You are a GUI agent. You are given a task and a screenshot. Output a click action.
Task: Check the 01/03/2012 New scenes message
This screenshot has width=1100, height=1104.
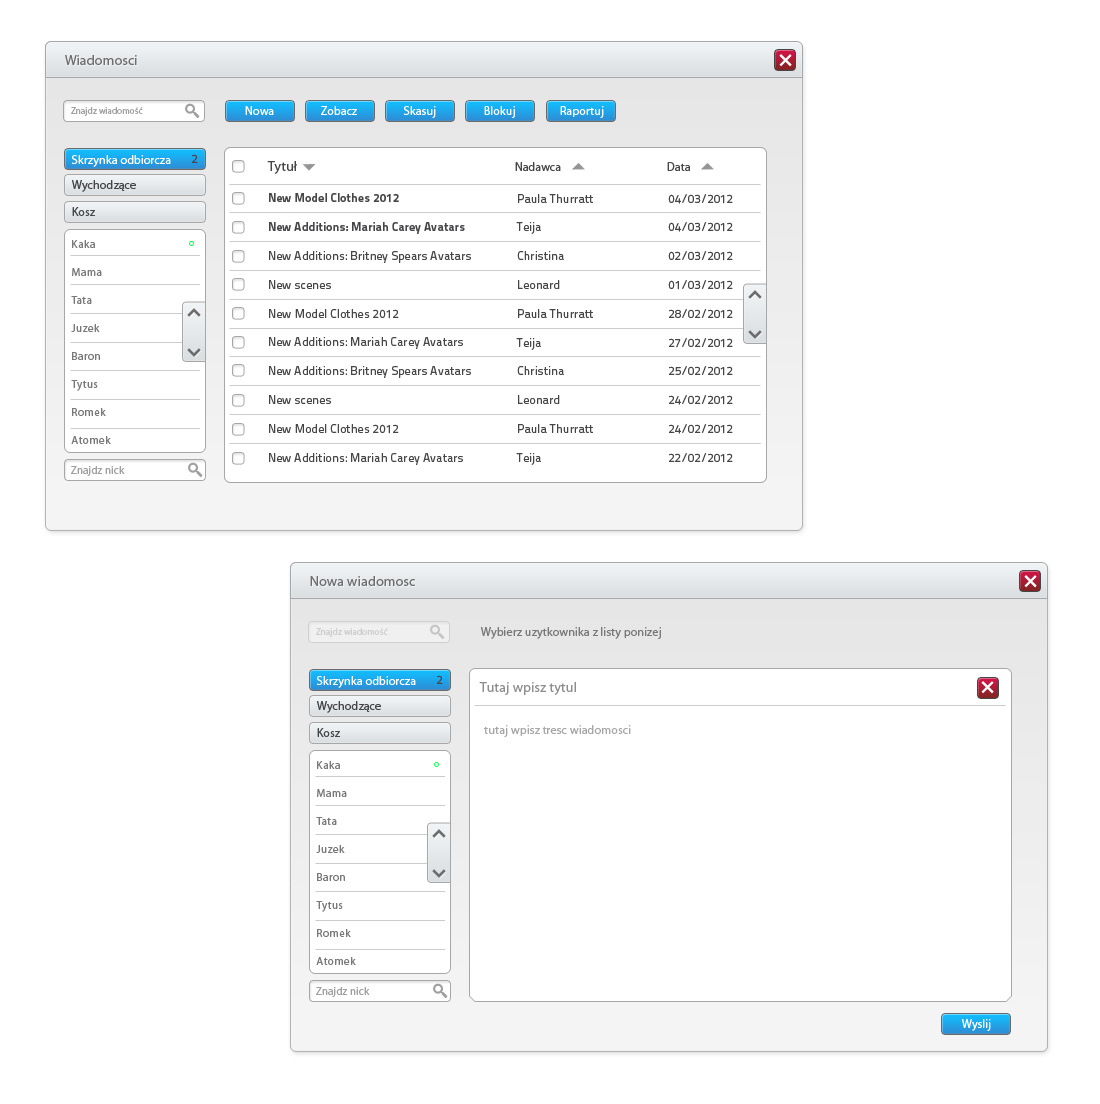[238, 284]
